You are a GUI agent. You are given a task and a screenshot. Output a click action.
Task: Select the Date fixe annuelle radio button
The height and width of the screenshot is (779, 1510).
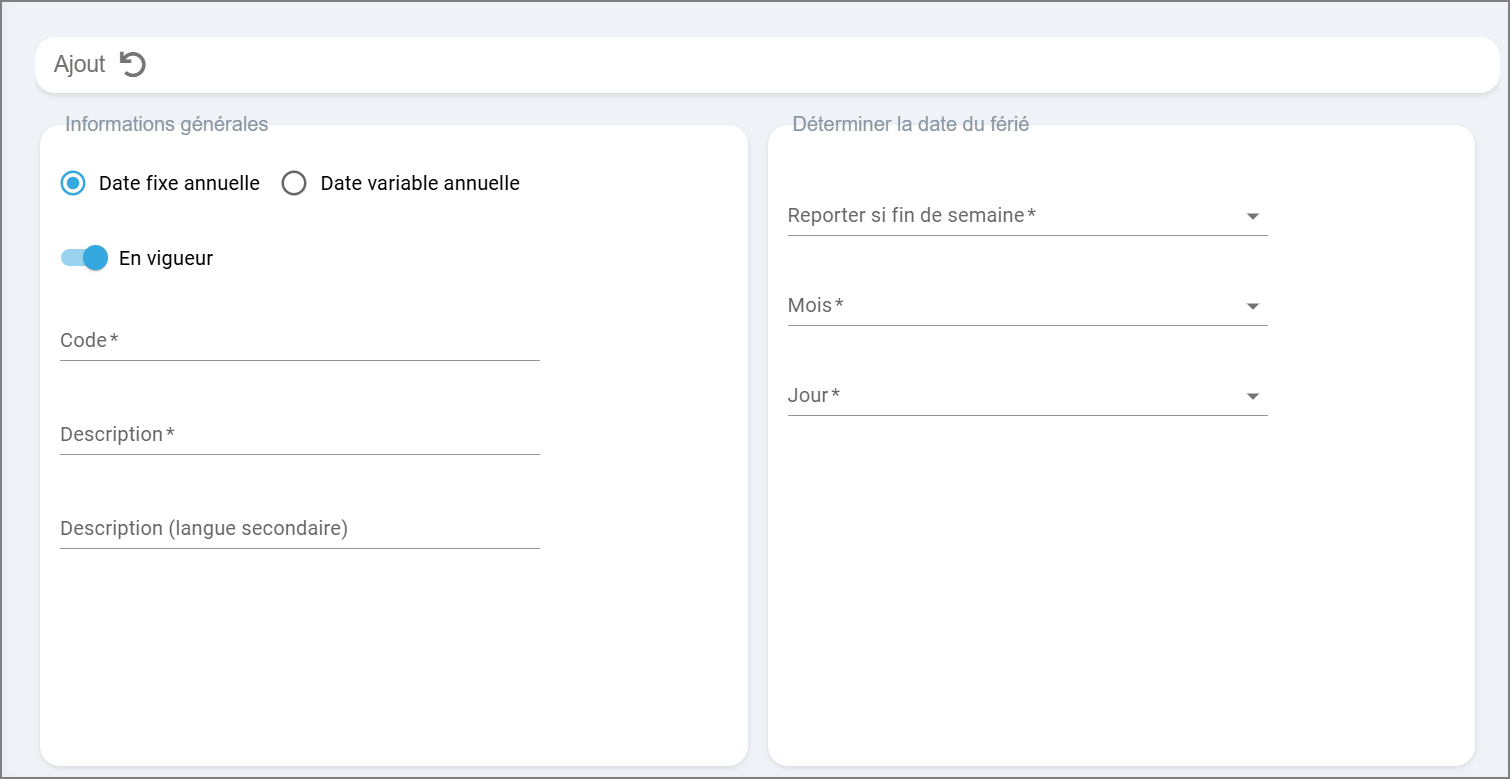click(x=73, y=184)
